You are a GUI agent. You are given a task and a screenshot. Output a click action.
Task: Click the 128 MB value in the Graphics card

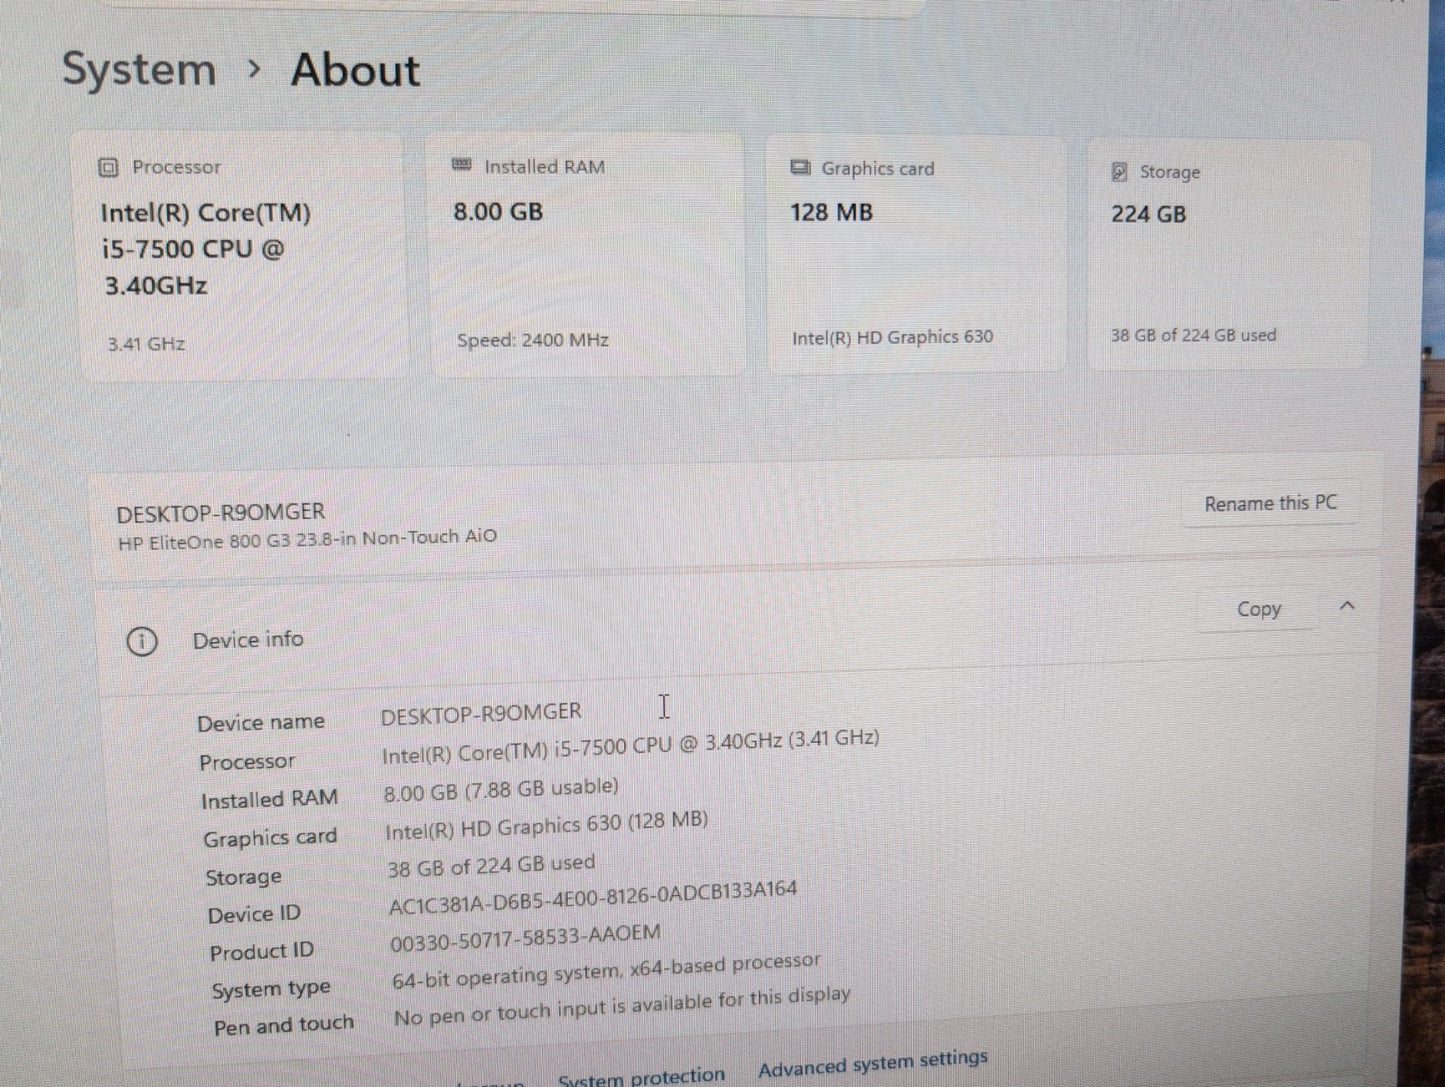831,212
